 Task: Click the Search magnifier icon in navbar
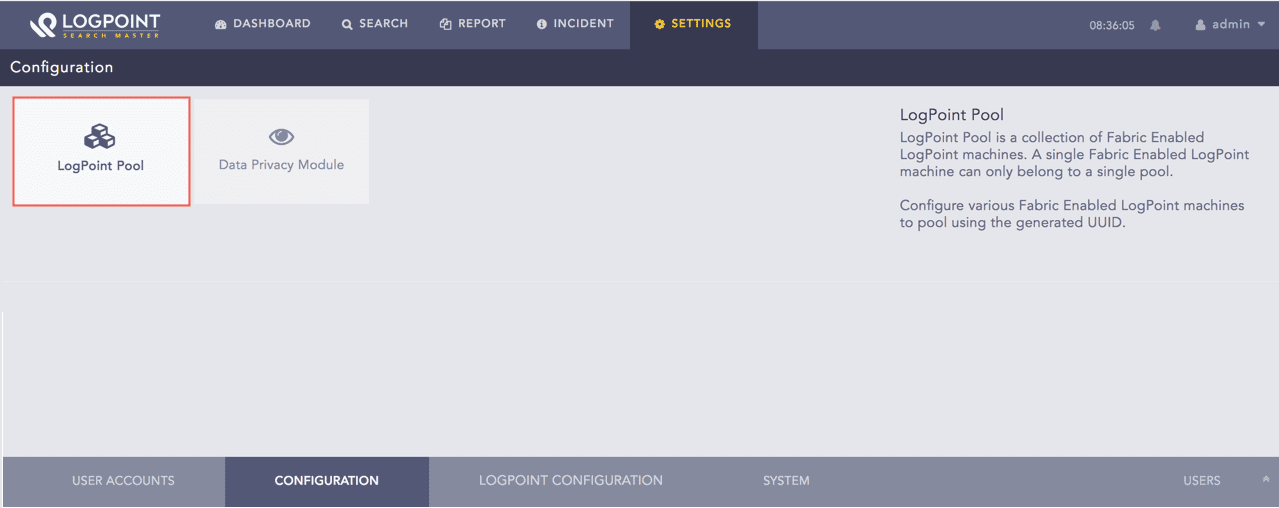click(347, 24)
